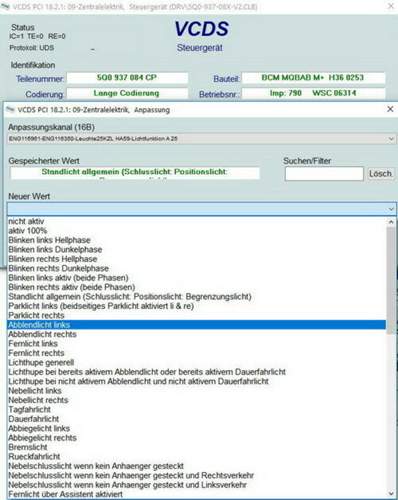Viewport: 398px width, 500px height.
Task: Select 'Fernlicht links' entry
Action: click(197, 343)
